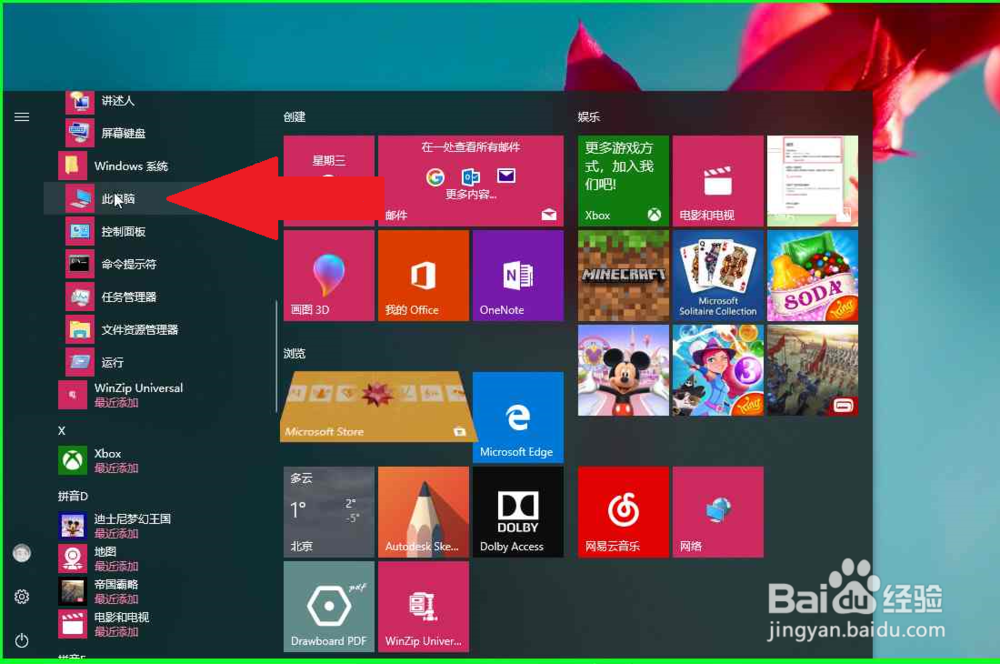Launch the Microsoft Edge tile
Viewport: 1000px width, 664px height.
[518, 417]
